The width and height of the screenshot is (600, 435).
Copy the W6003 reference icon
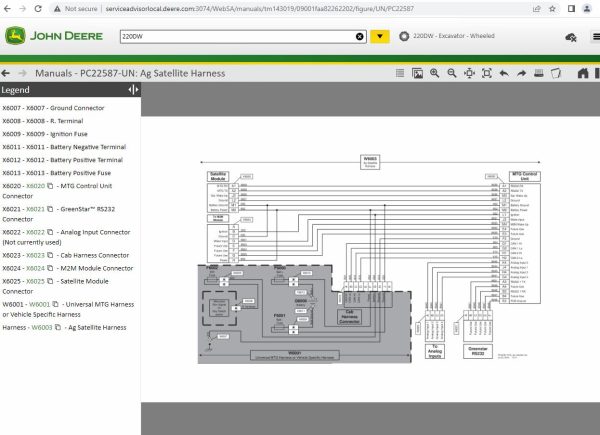pyautogui.click(x=58, y=327)
